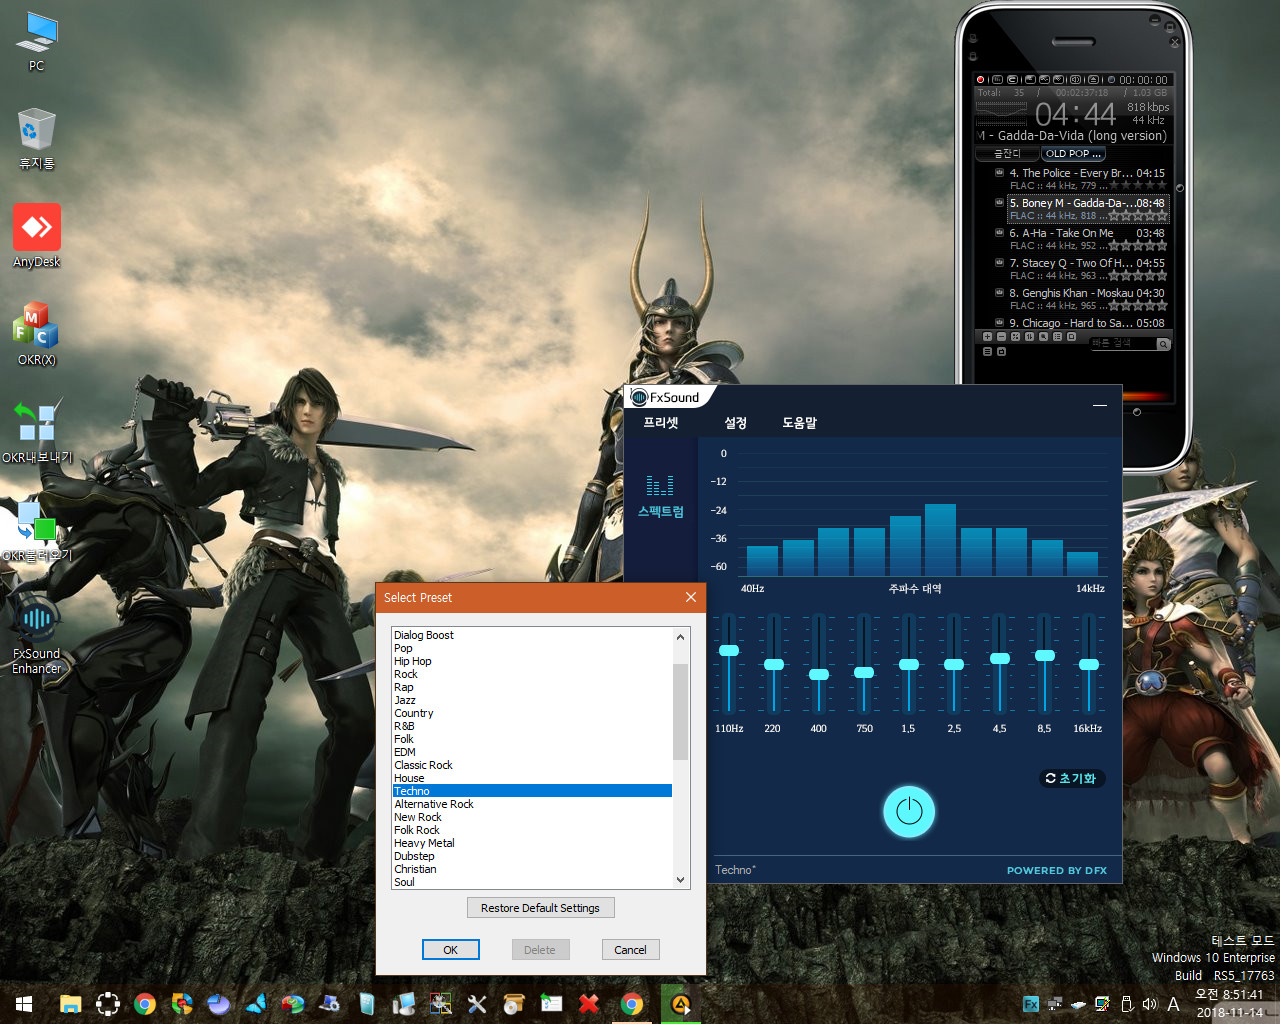
Task: Close the Select Preset dialog
Action: 690,597
